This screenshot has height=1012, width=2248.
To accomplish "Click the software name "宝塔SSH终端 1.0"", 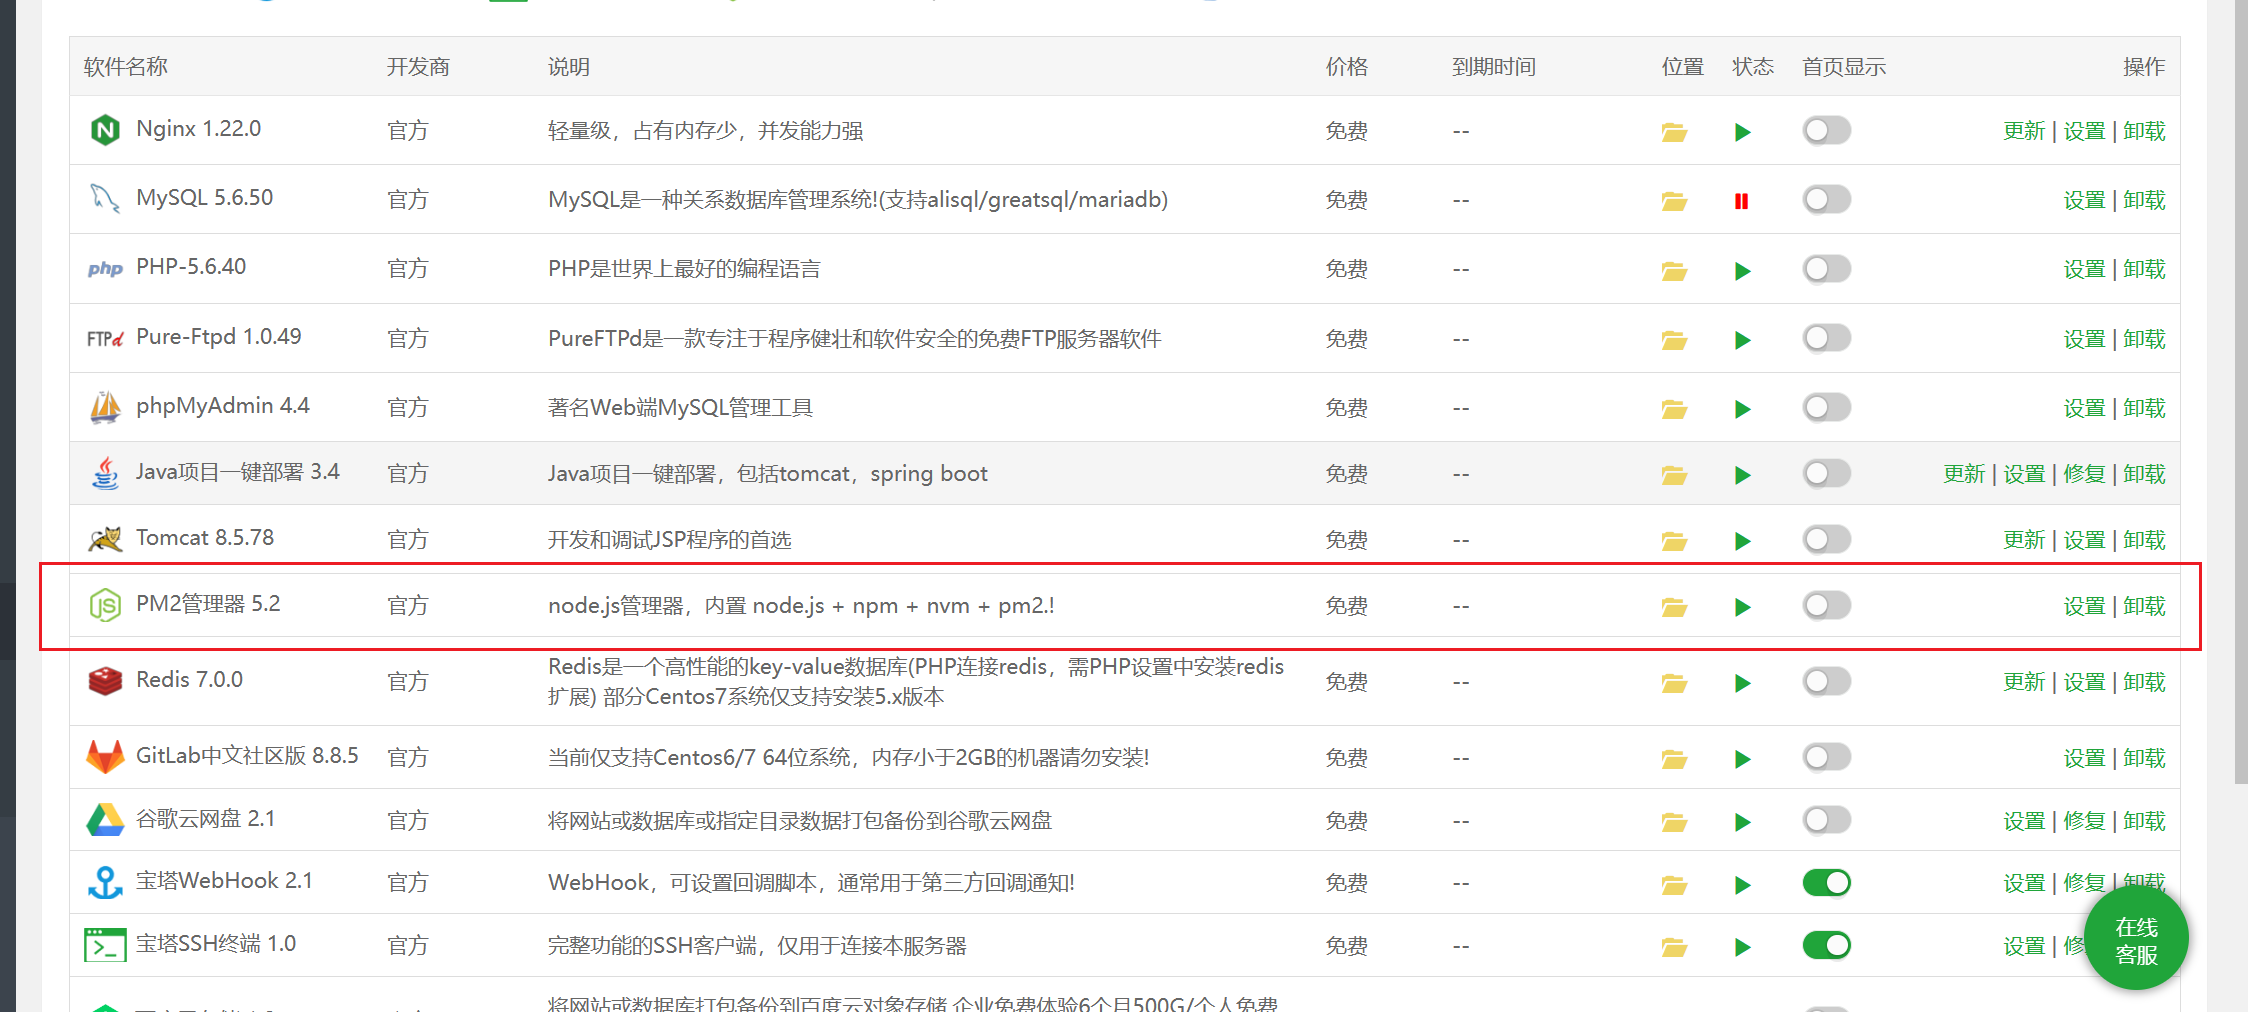I will tap(216, 944).
